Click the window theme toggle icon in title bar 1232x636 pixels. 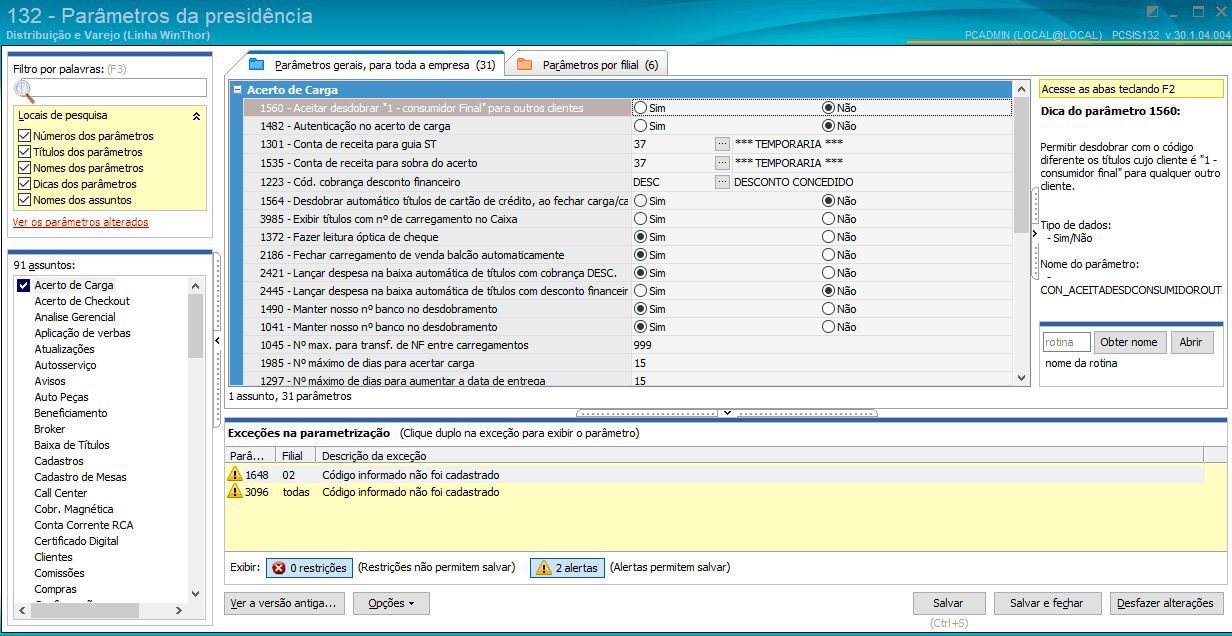tap(1152, 12)
